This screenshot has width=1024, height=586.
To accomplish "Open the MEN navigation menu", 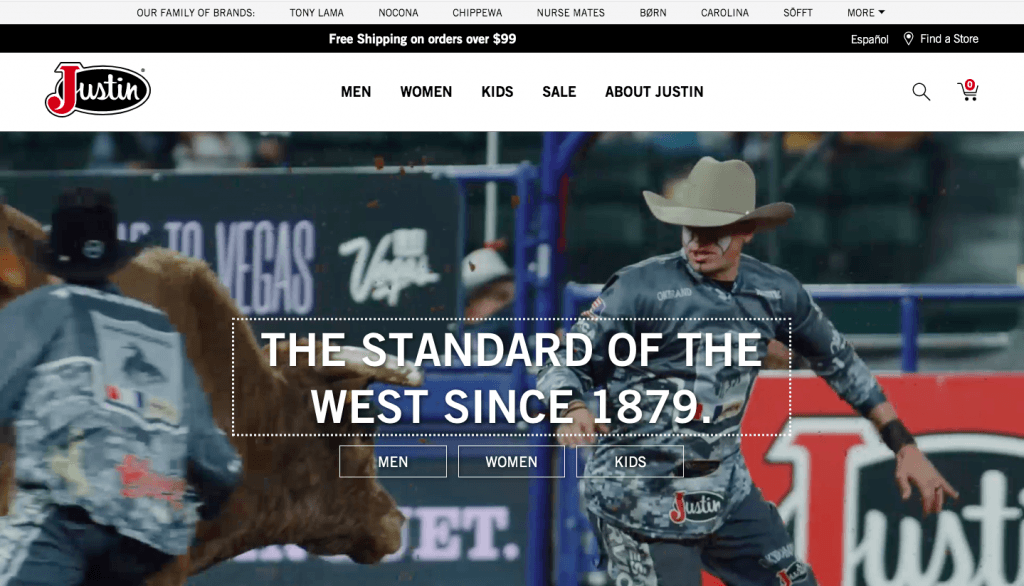I will (x=356, y=91).
